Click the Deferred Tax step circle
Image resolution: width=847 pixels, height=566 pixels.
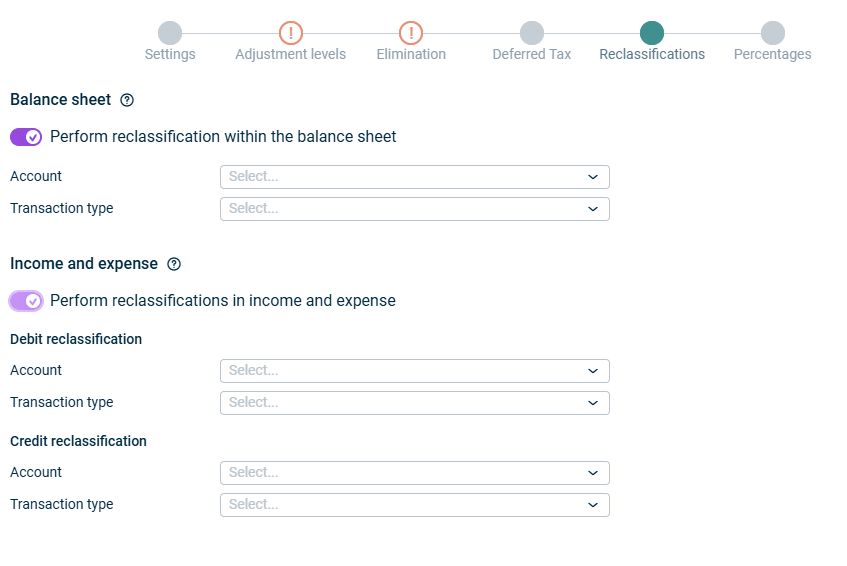(x=532, y=33)
